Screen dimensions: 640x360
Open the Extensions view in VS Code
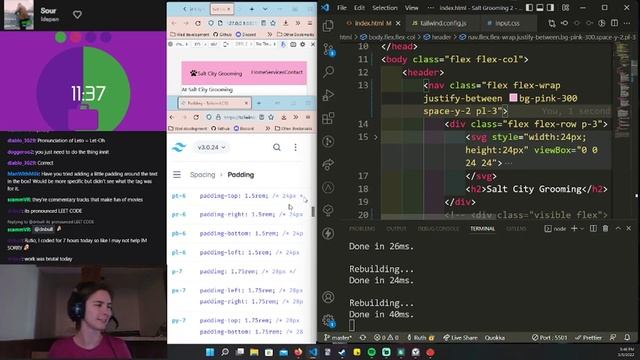(x=328, y=118)
